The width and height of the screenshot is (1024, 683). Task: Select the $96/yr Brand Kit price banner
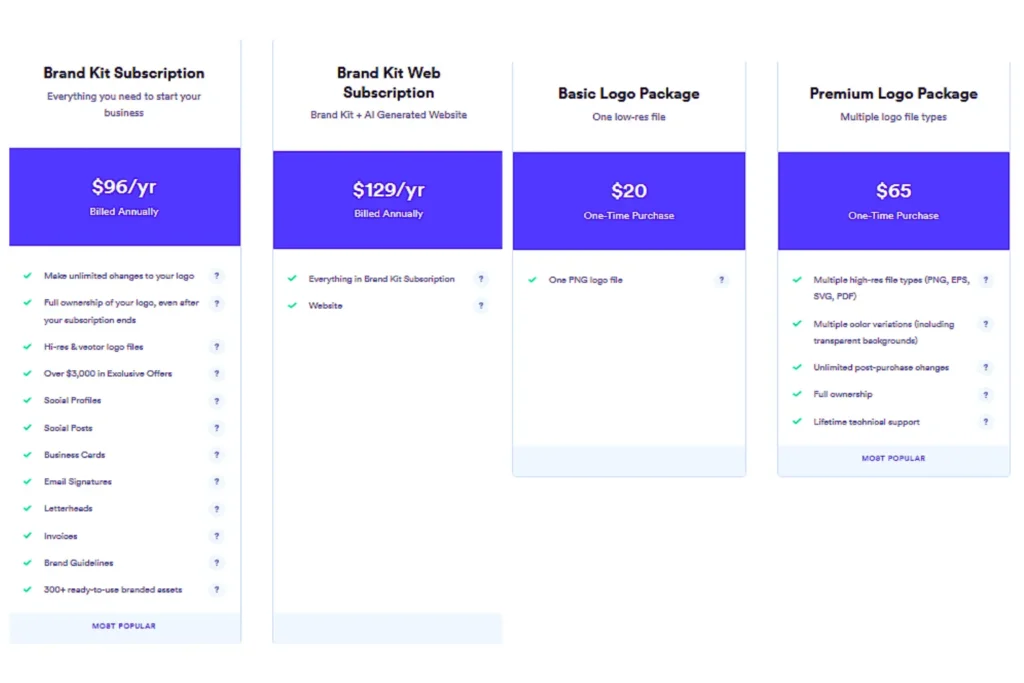tap(125, 196)
